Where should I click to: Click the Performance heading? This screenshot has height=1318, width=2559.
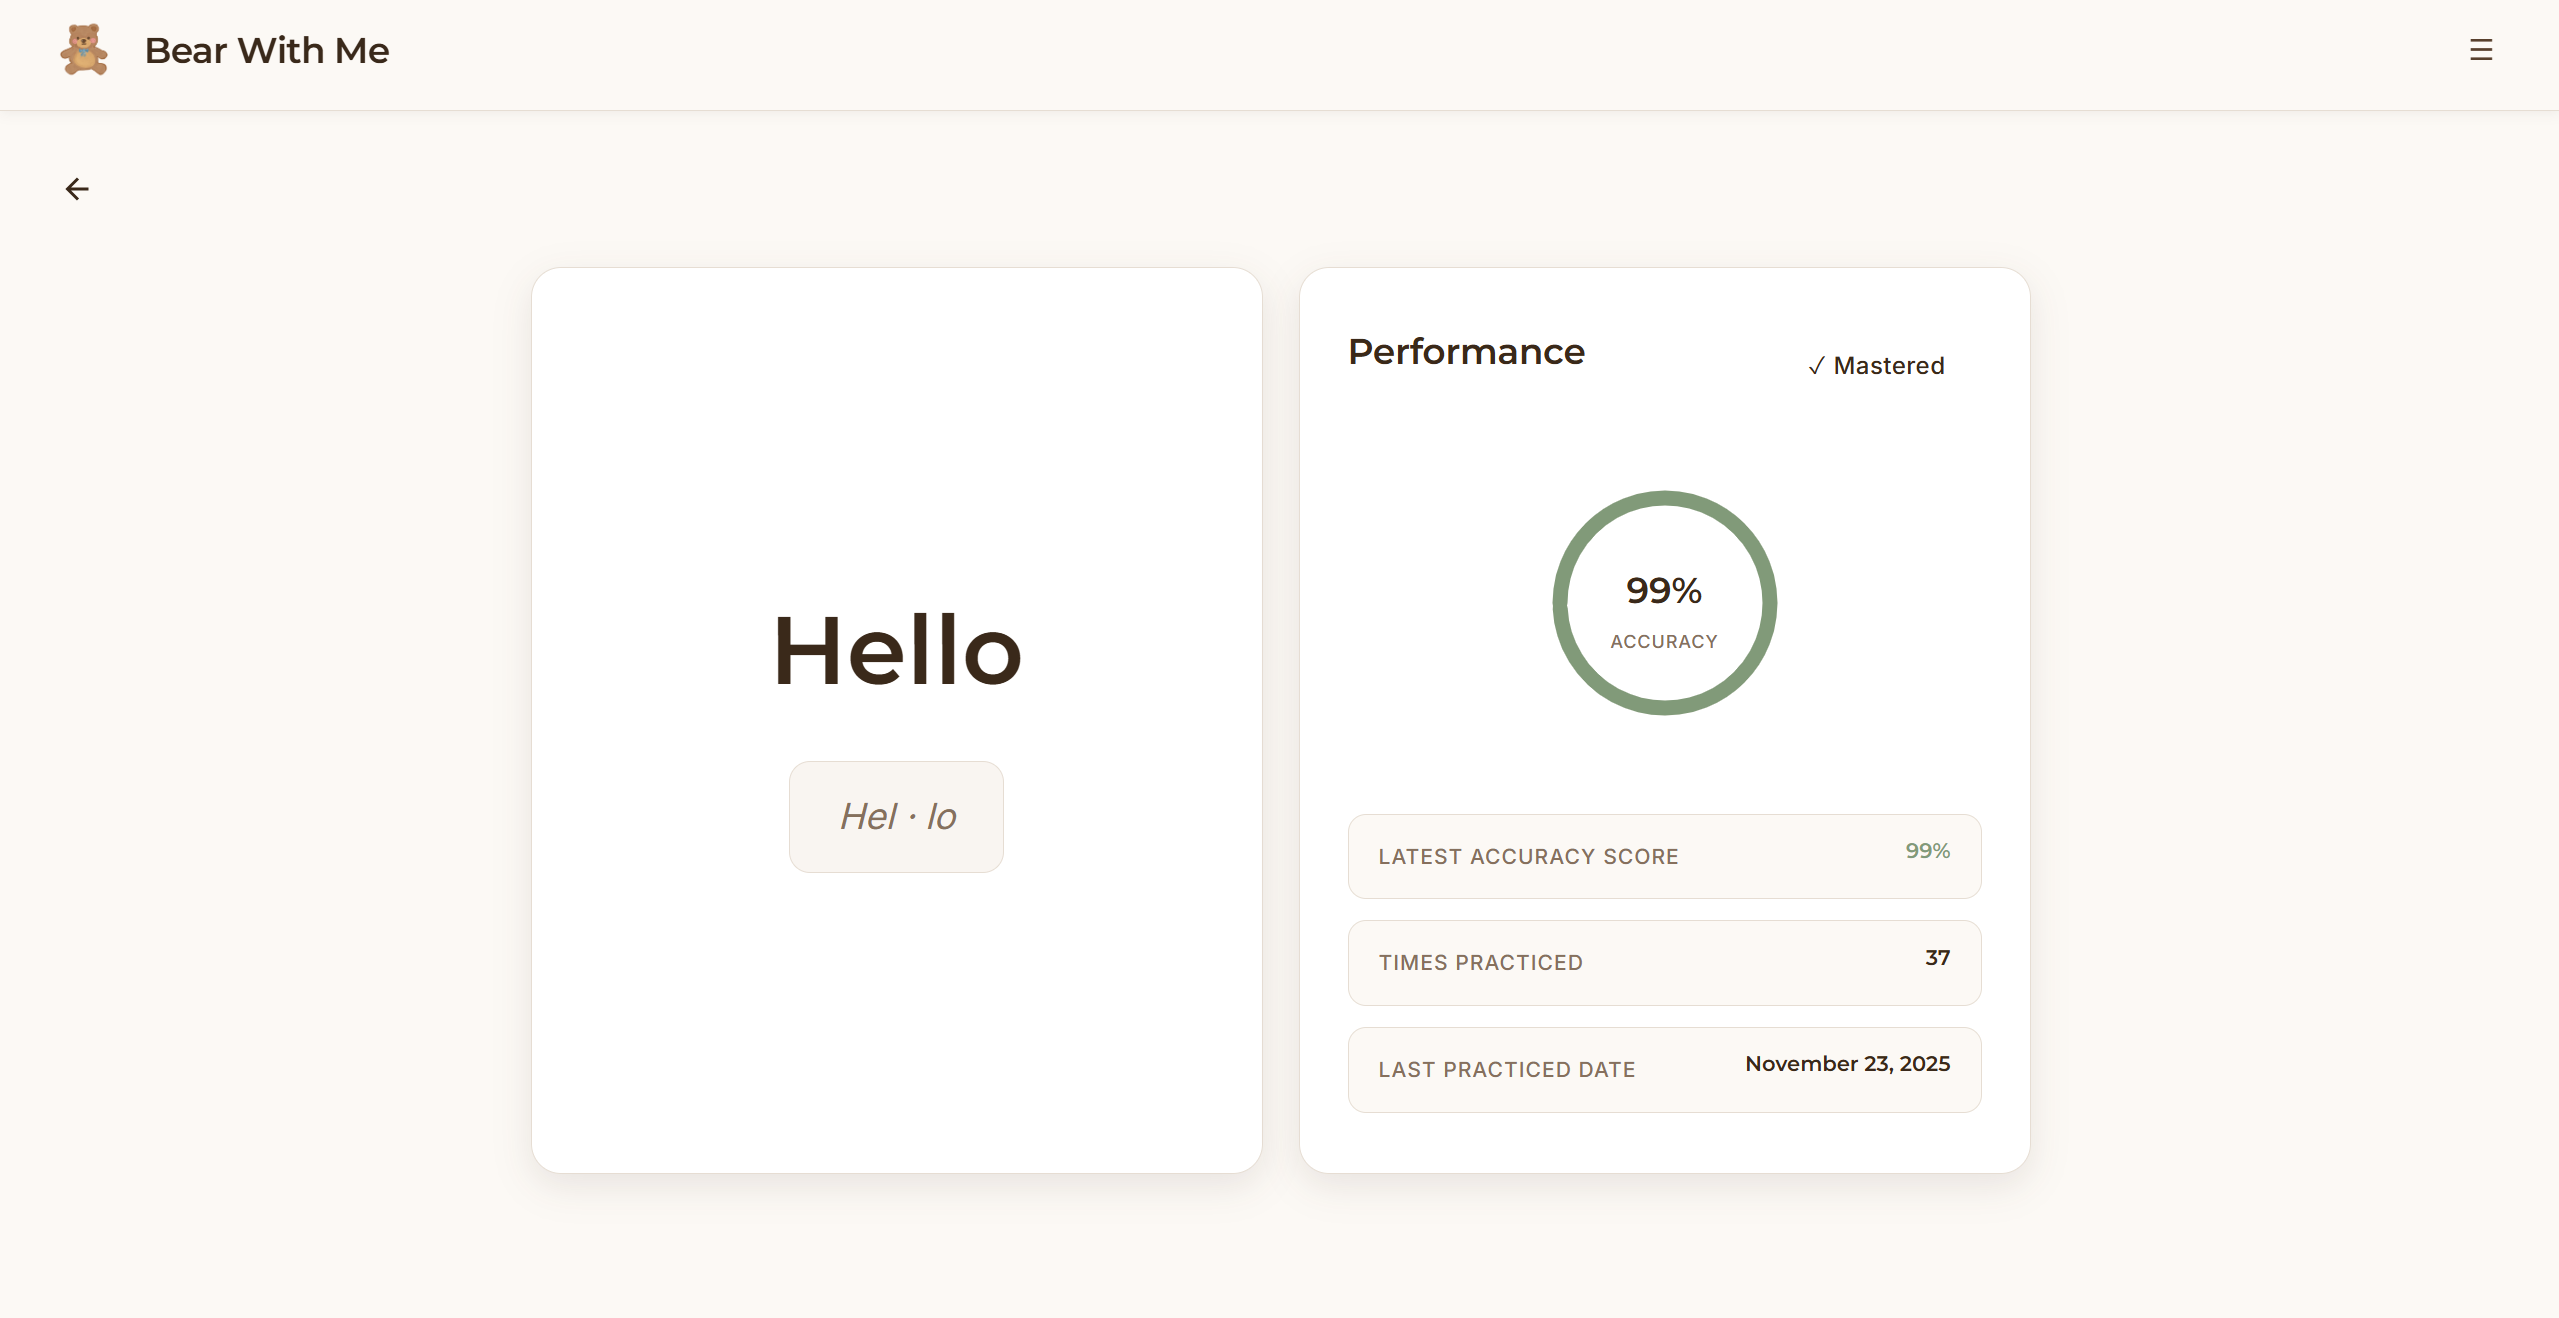pyautogui.click(x=1466, y=352)
